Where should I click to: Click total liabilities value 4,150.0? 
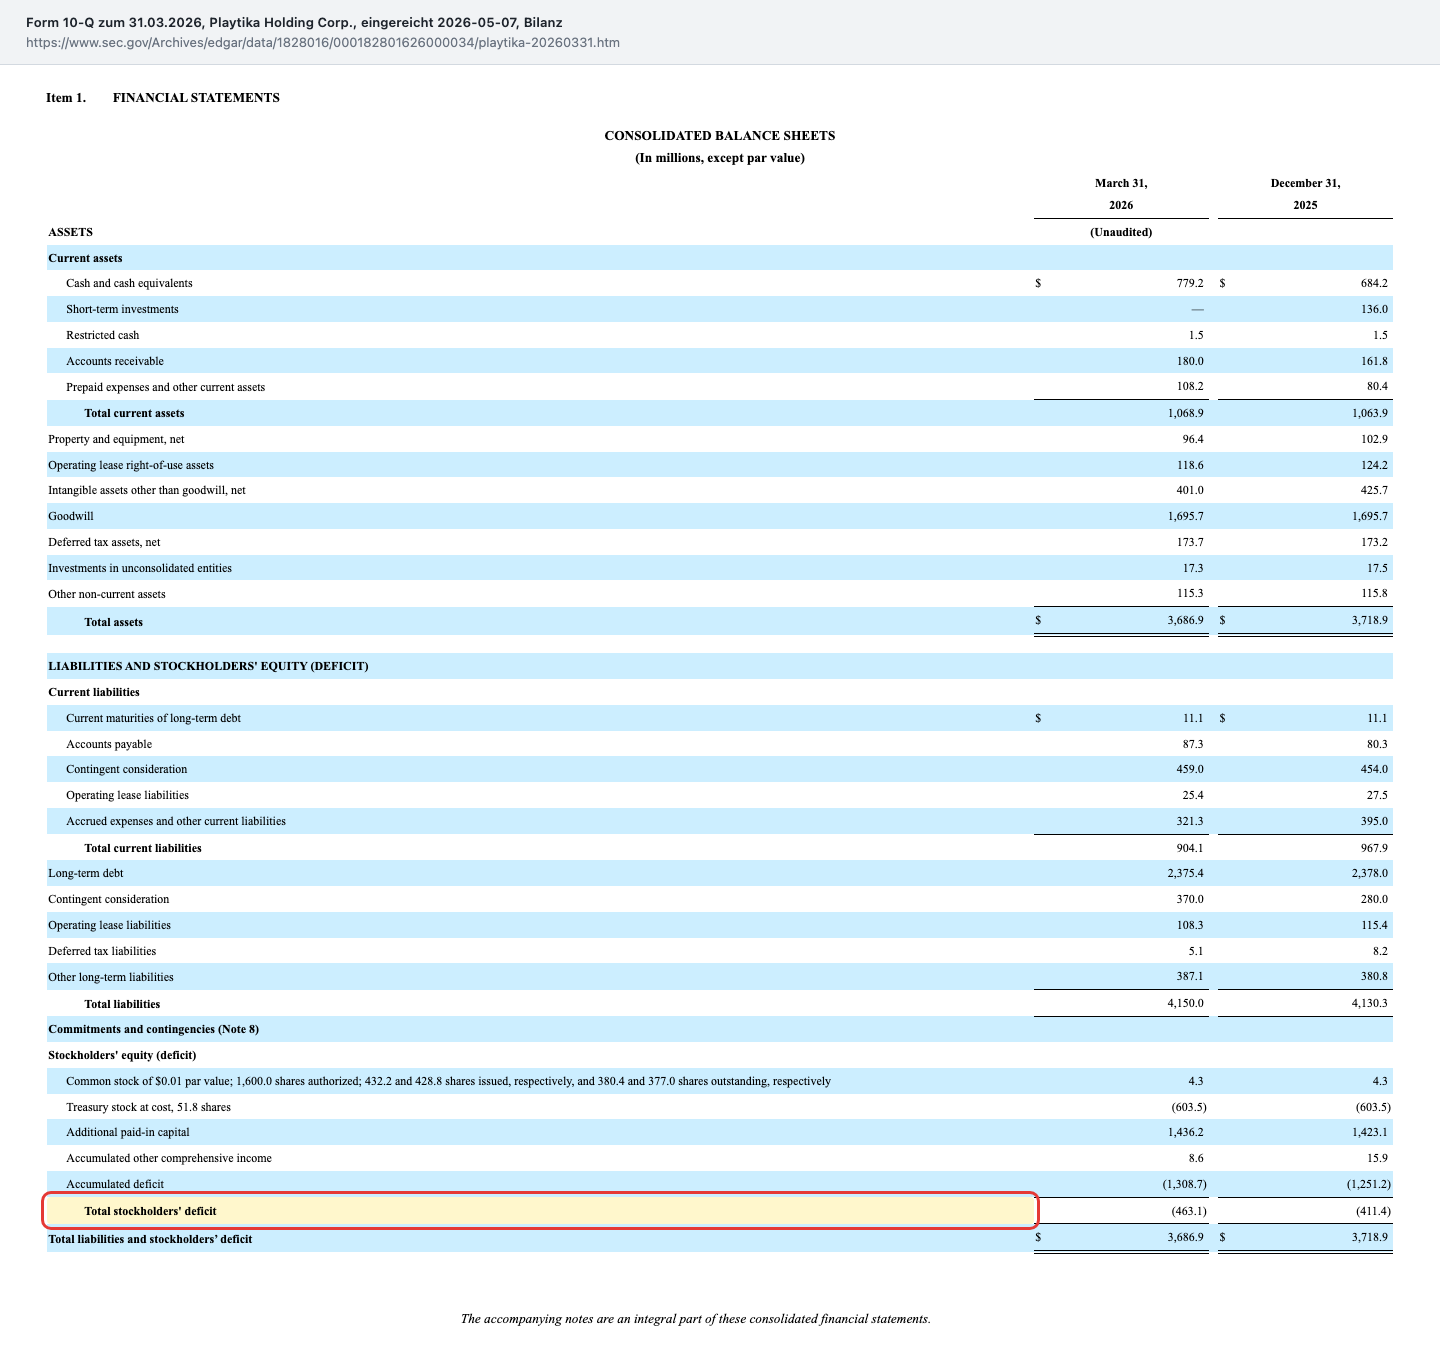pos(1185,1003)
